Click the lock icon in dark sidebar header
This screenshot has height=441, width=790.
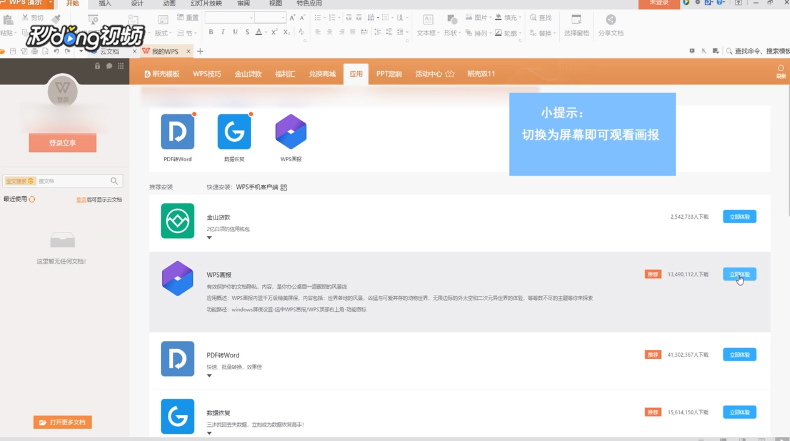click(97, 66)
